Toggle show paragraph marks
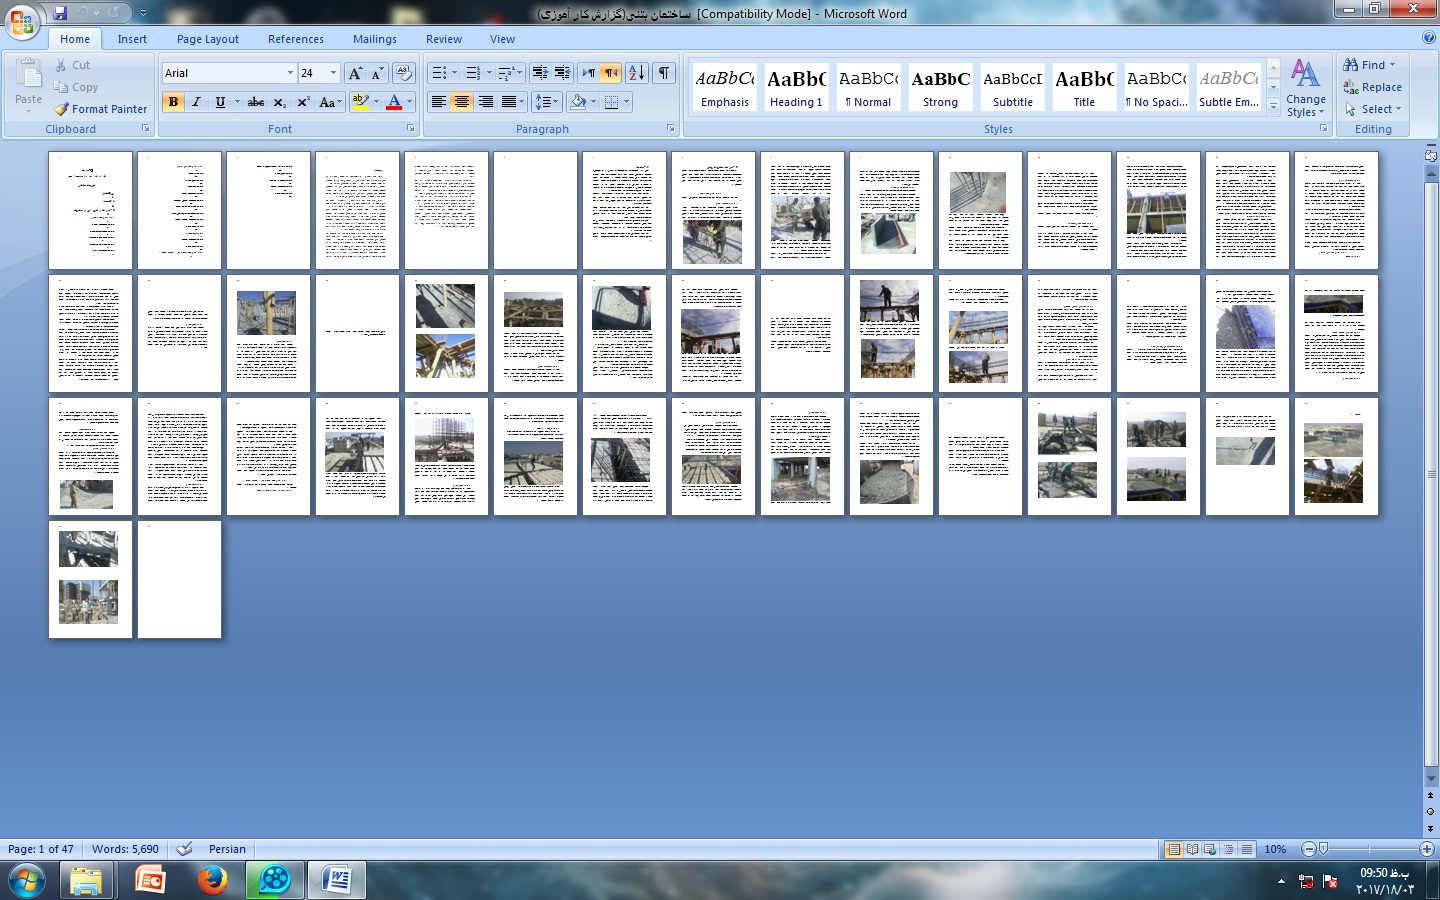Screen dimensions: 1440x900 664,73
